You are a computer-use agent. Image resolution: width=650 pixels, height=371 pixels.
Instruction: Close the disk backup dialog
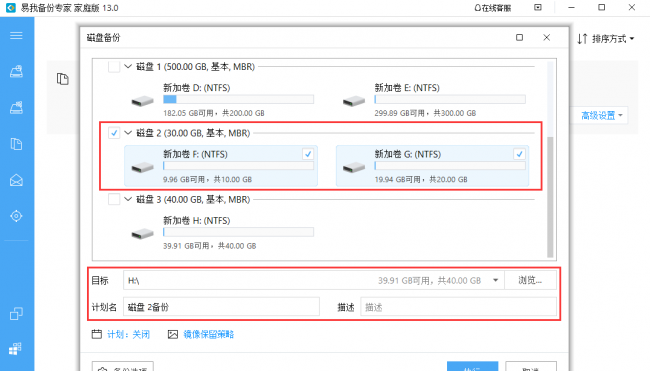[547, 37]
